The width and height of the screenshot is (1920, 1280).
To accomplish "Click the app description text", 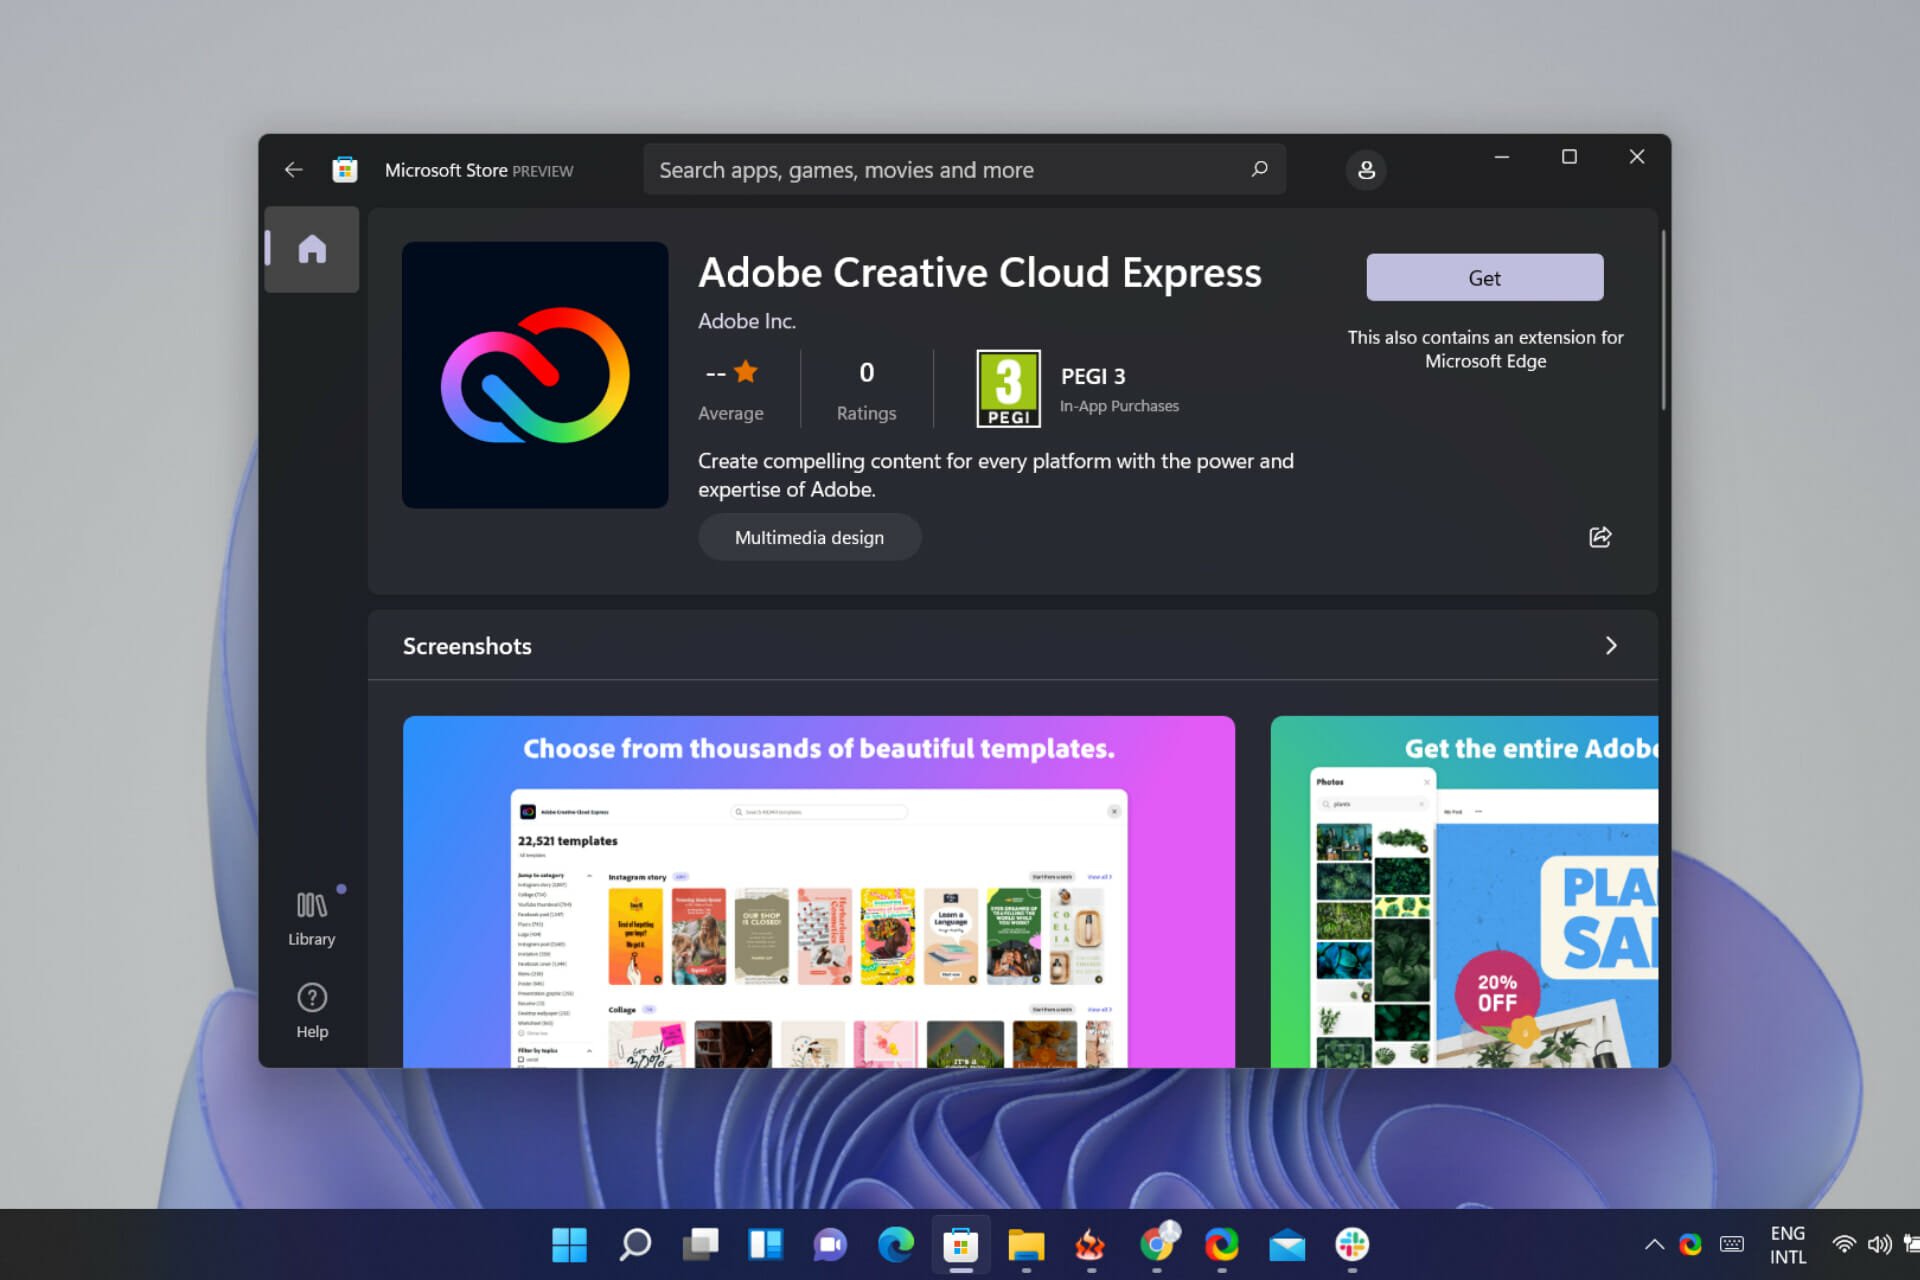I will [x=996, y=475].
